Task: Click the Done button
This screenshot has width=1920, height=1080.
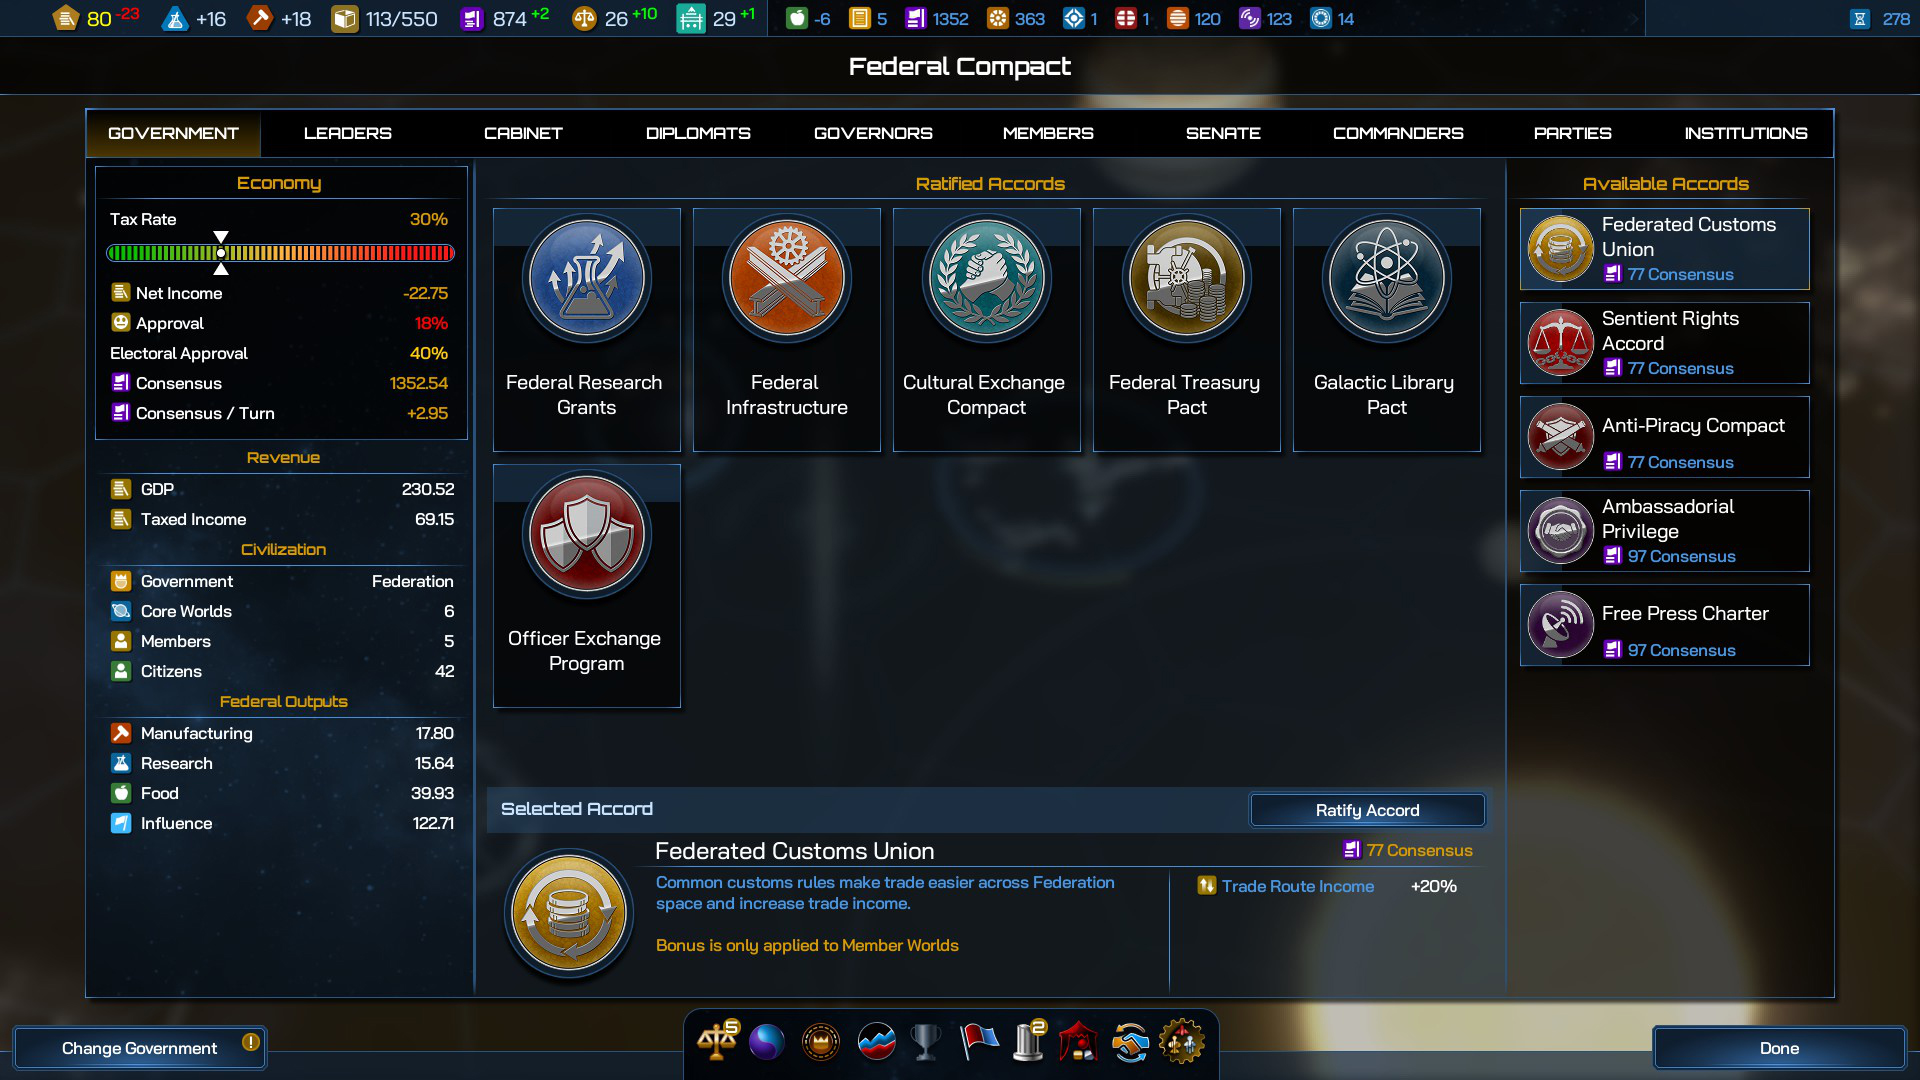Action: 1779,1048
